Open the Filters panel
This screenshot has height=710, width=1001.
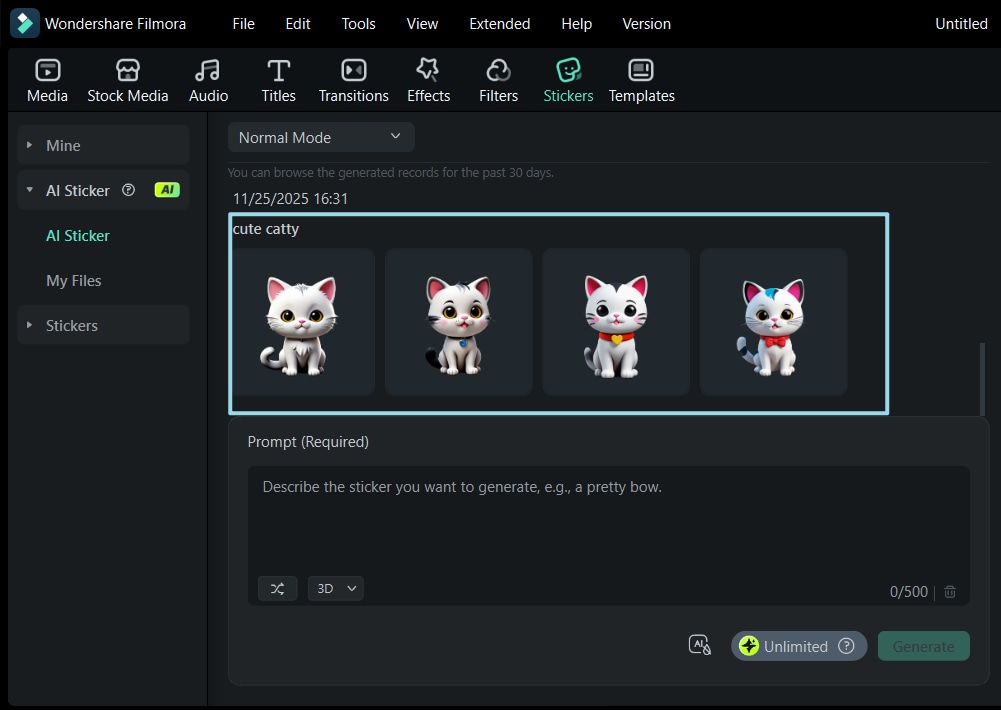coord(498,79)
